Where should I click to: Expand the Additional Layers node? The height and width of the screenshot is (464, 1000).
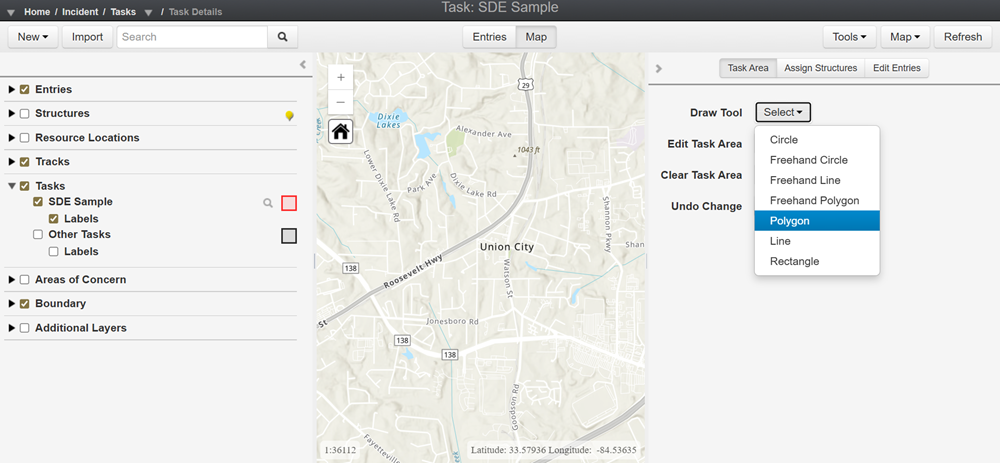(11, 328)
